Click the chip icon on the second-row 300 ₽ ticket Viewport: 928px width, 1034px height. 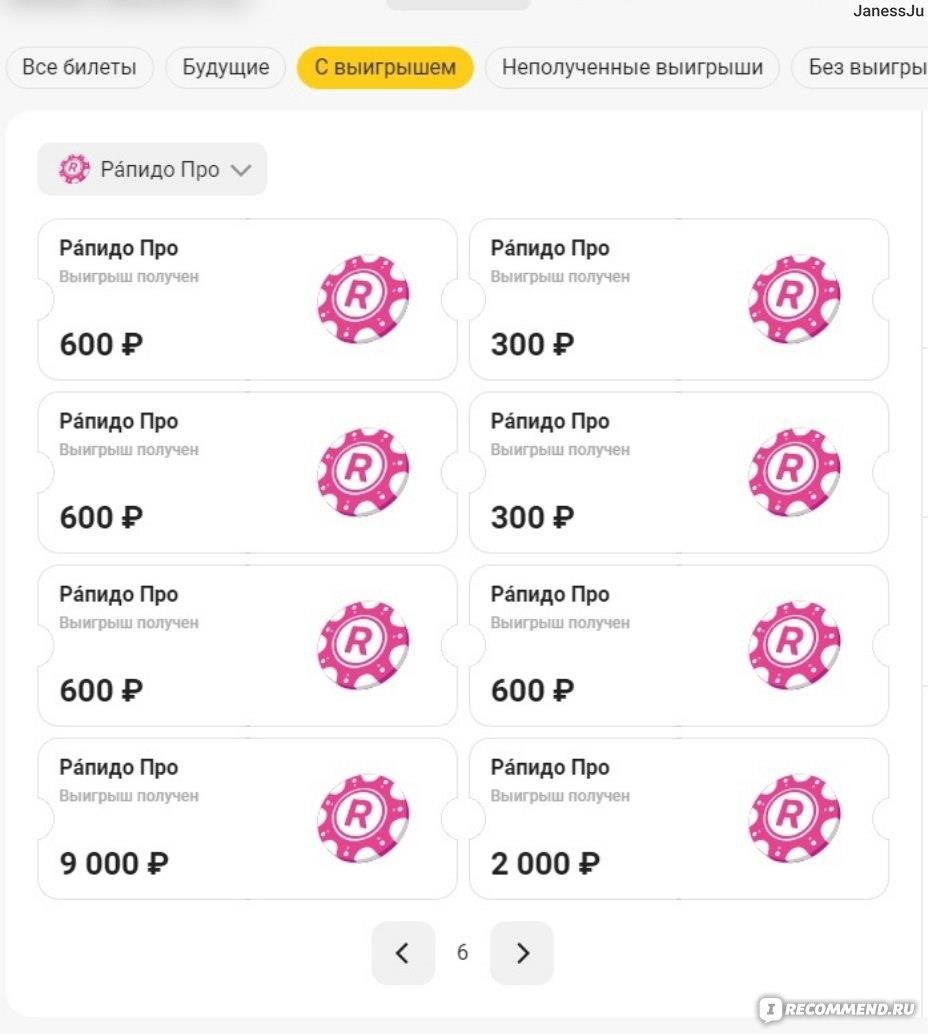point(794,471)
